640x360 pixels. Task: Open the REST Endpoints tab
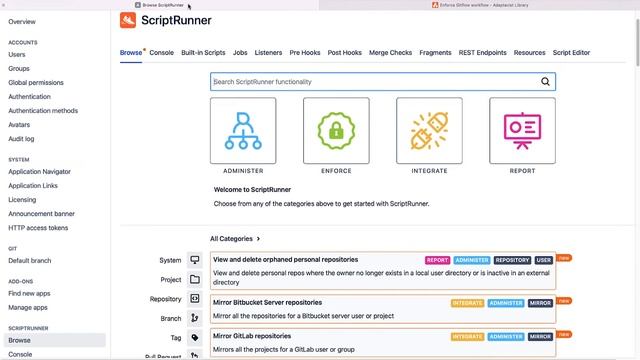coord(482,53)
